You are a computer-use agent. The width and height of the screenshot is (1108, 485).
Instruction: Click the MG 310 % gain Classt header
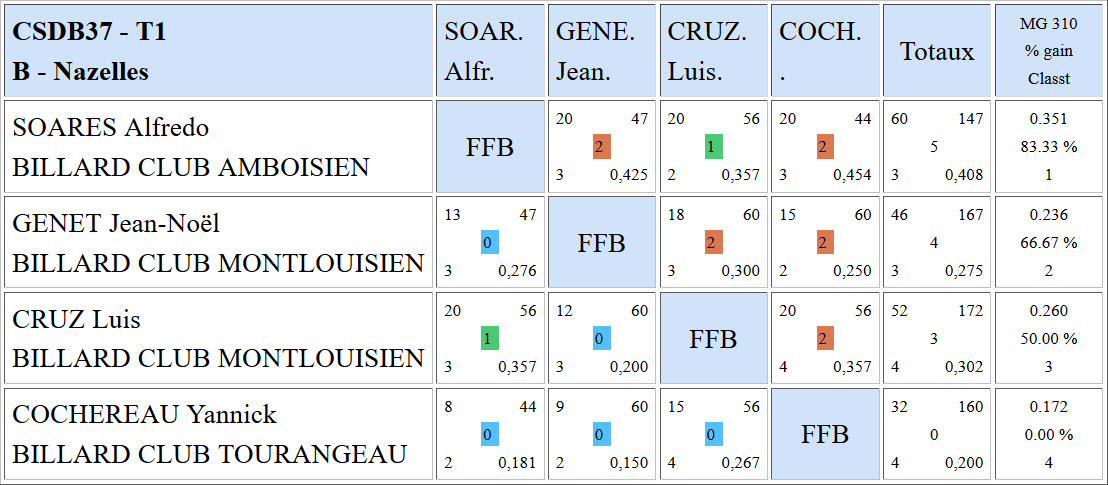coord(1049,51)
